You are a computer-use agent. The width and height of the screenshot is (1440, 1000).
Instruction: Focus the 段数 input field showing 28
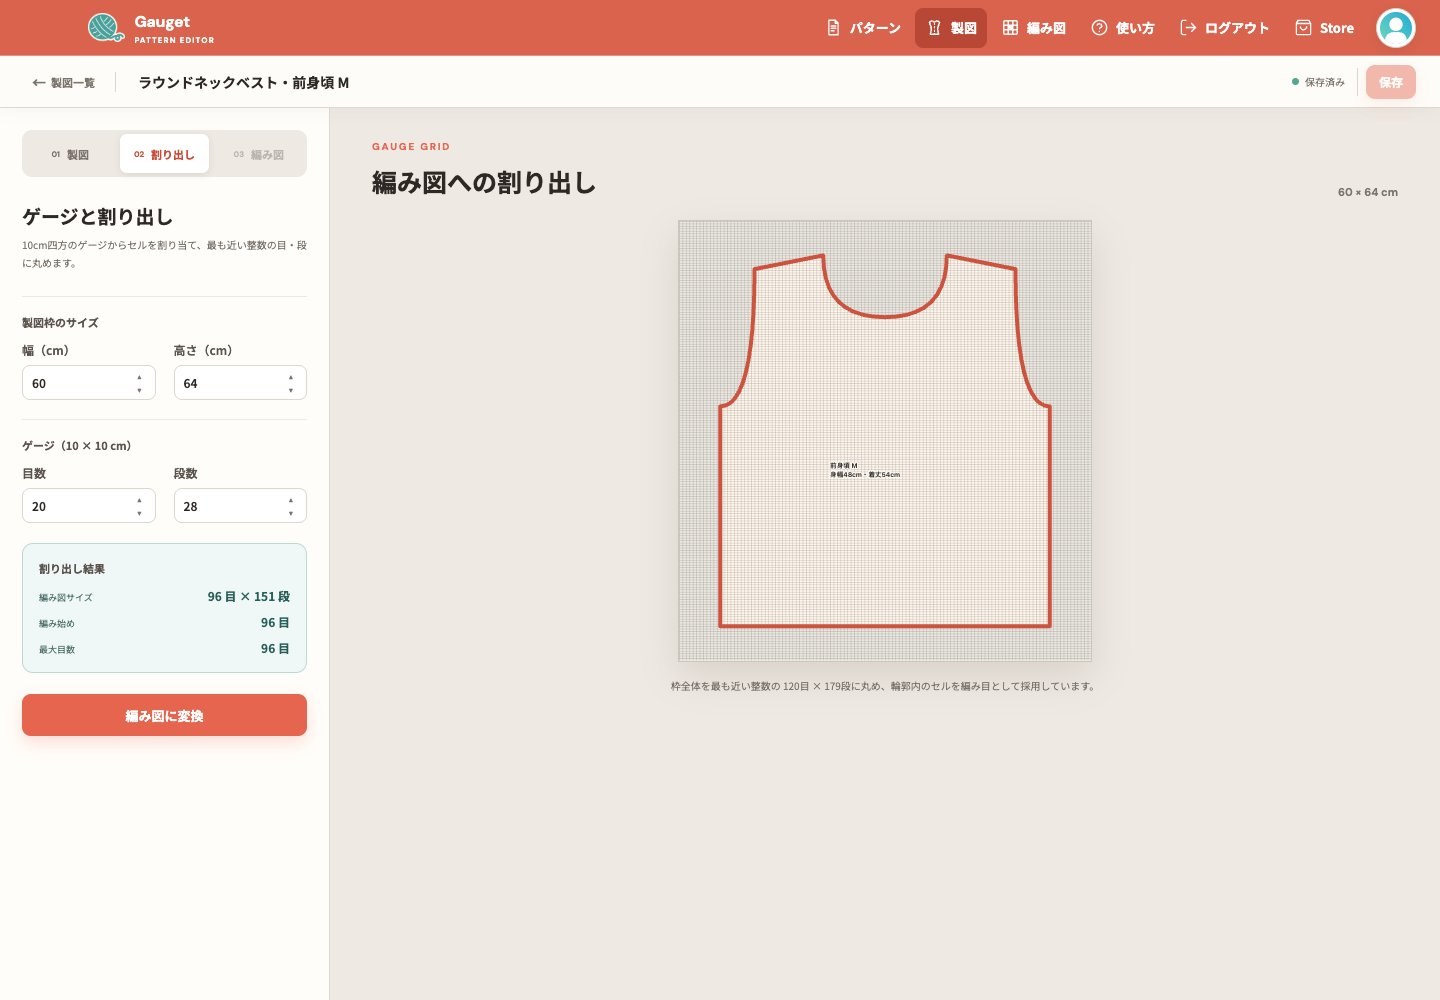point(240,506)
